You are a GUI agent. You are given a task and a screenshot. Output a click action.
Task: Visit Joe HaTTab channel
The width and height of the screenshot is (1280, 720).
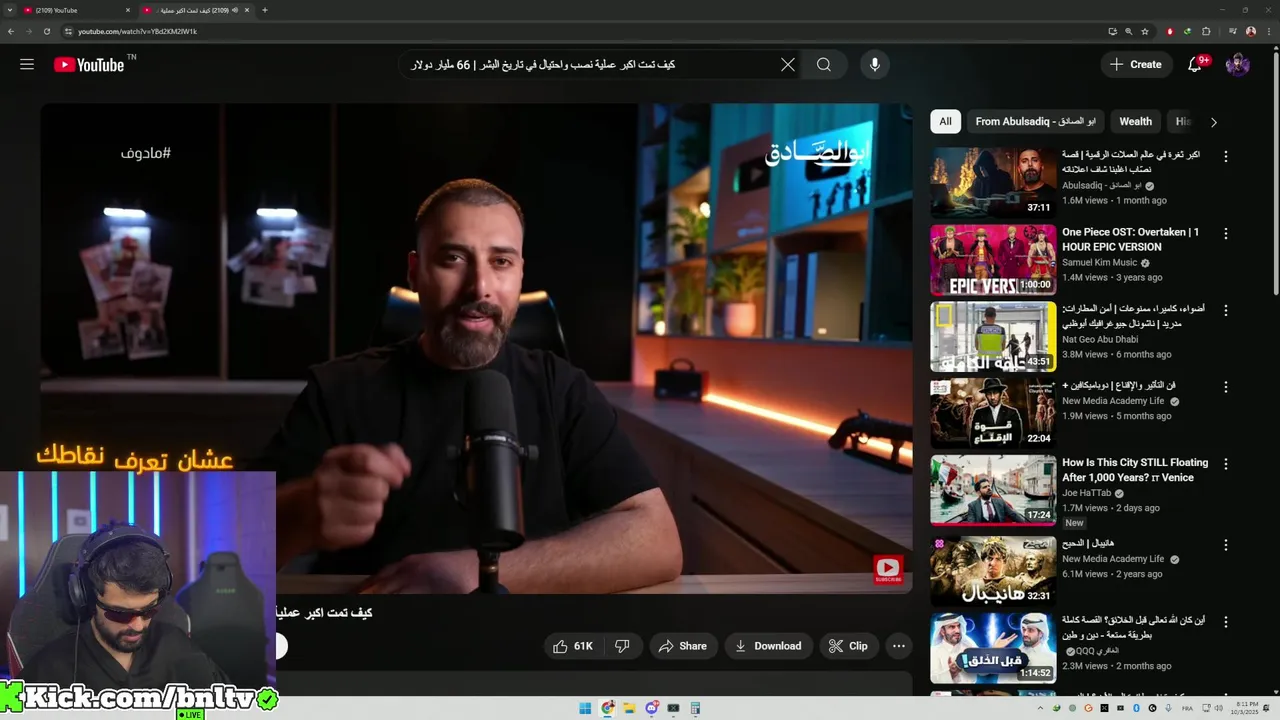tap(1086, 493)
